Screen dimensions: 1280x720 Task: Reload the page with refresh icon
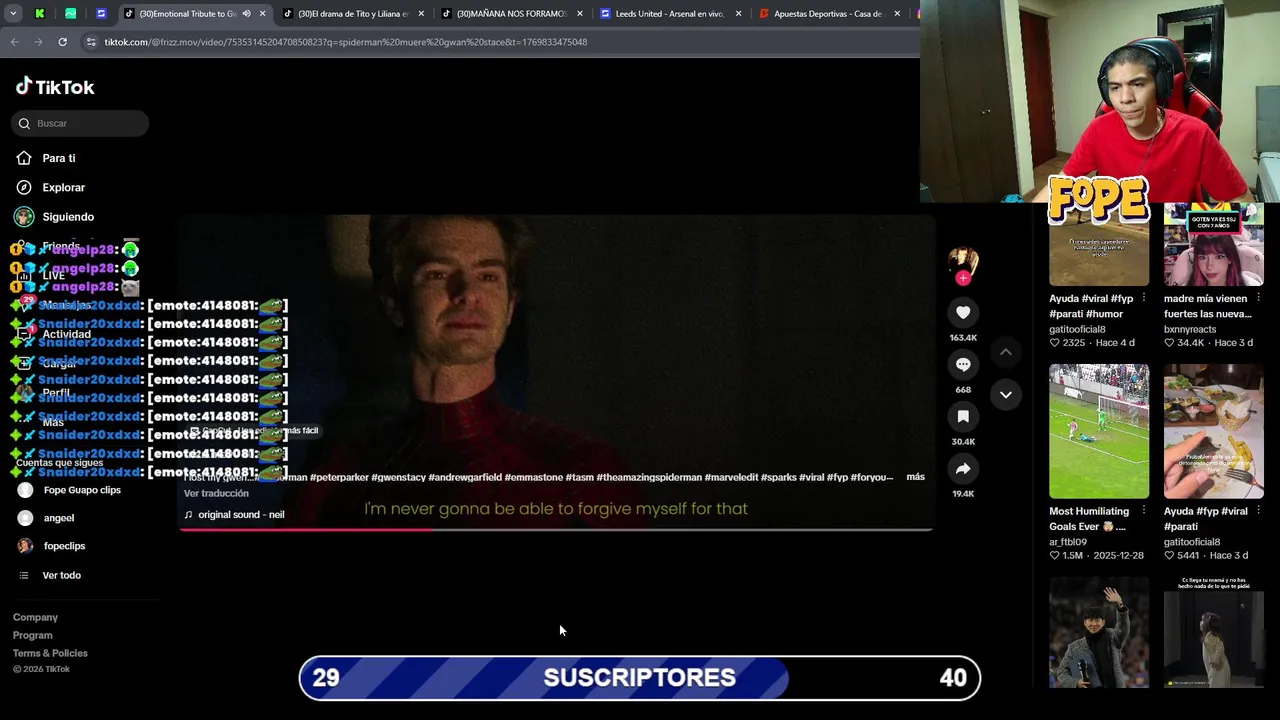pos(62,42)
